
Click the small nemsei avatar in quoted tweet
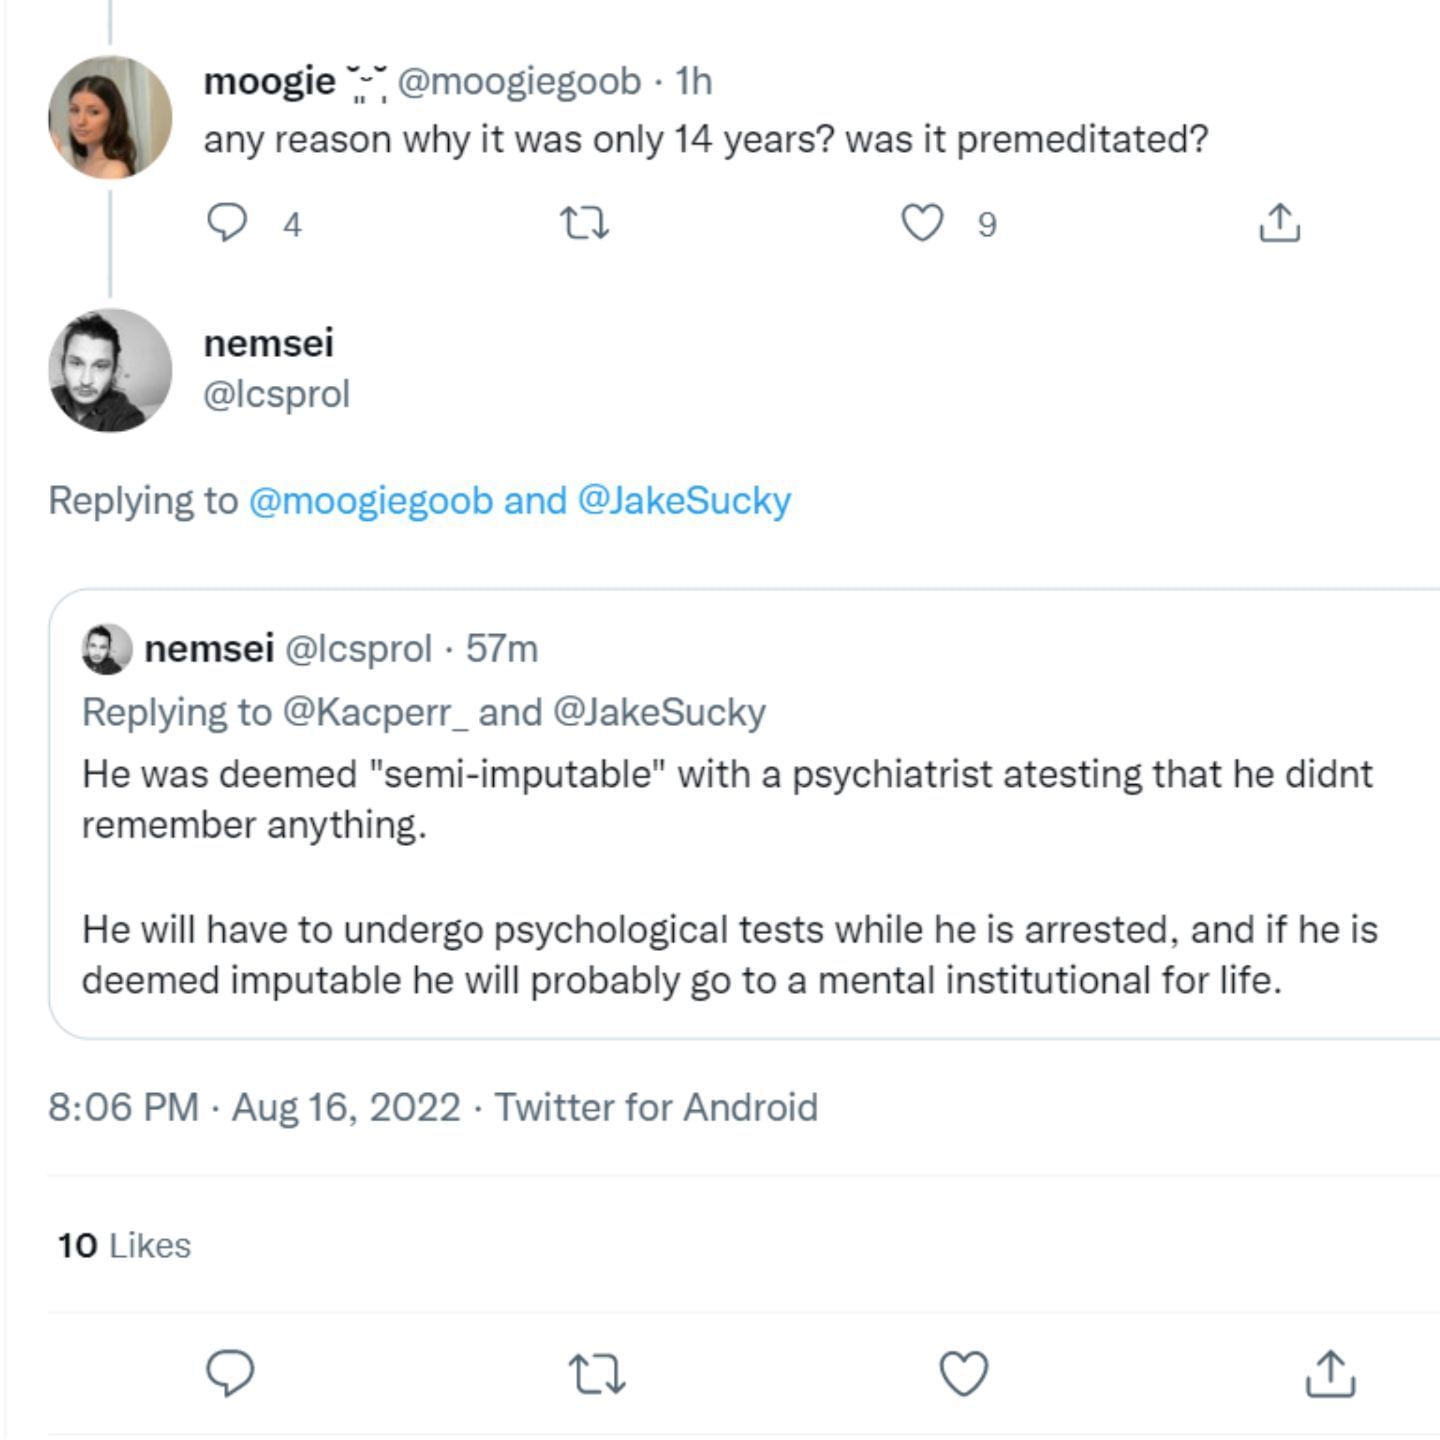click(x=106, y=649)
